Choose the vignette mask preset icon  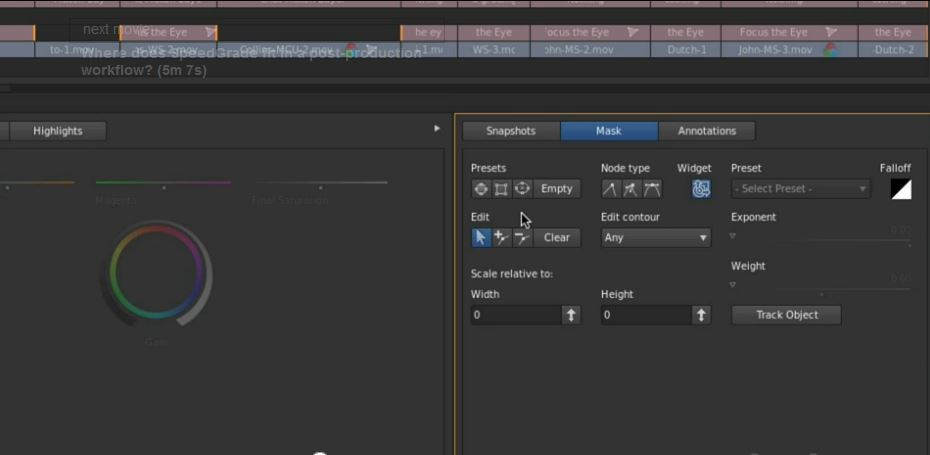click(x=522, y=189)
